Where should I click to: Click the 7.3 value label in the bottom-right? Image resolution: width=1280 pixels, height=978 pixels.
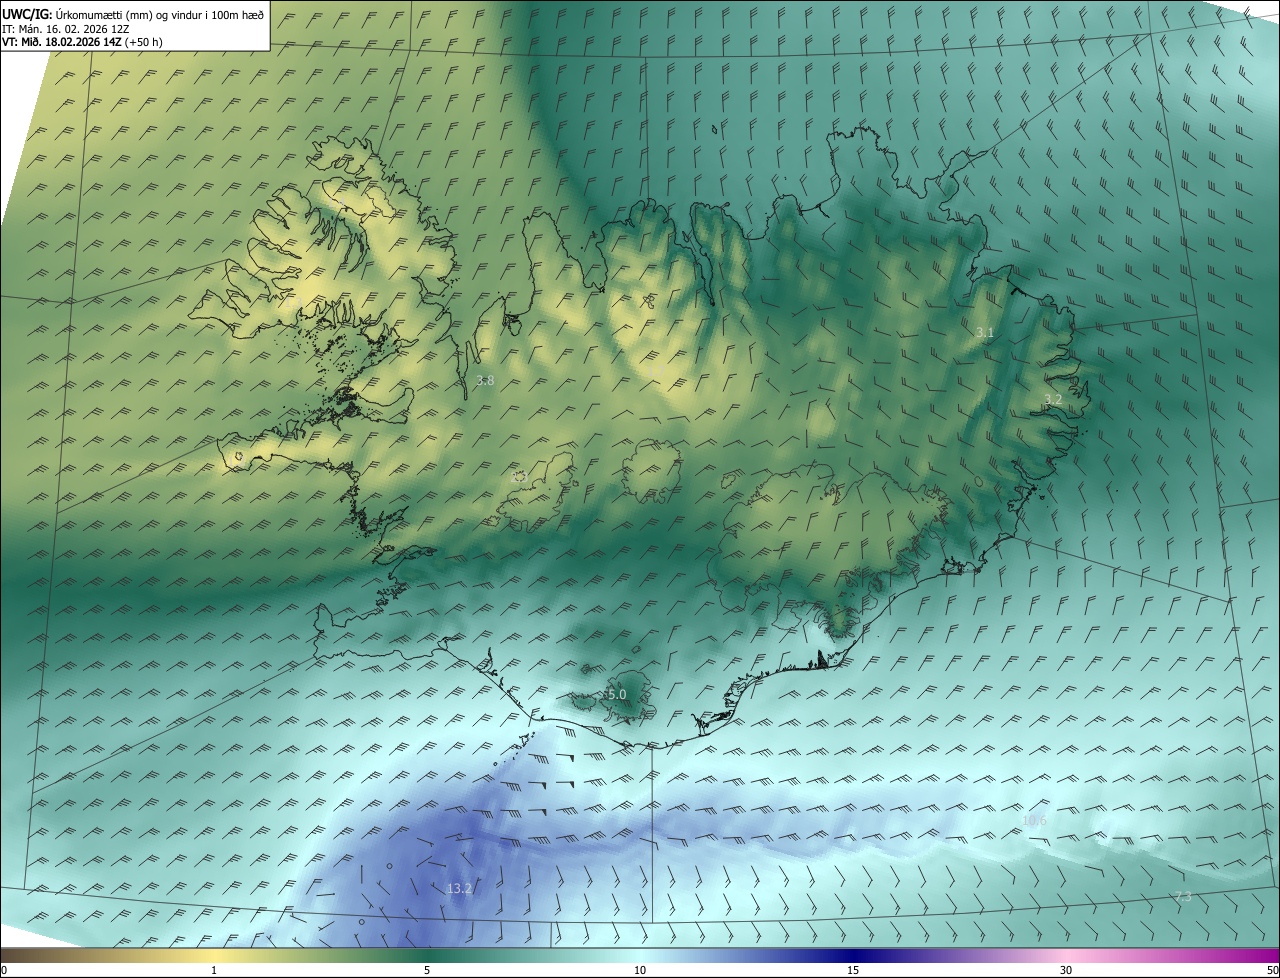(x=1183, y=897)
